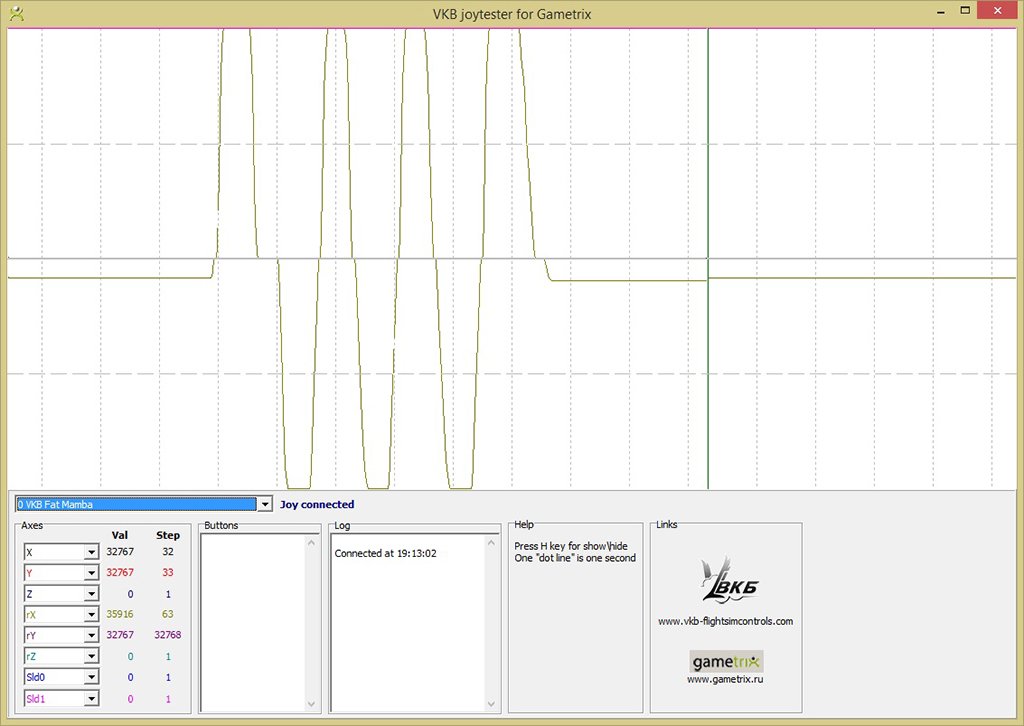Click 'One "dot line" is one second' text
The image size is (1024, 726).
tap(575, 558)
